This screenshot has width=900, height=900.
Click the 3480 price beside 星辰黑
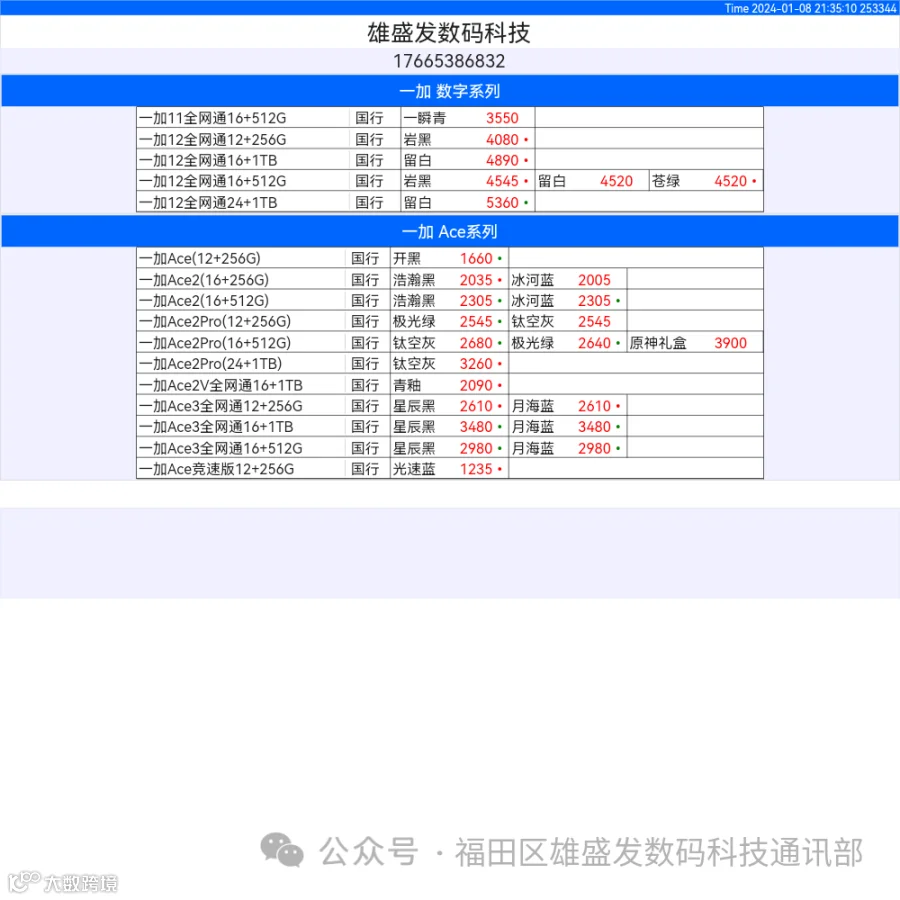[476, 427]
